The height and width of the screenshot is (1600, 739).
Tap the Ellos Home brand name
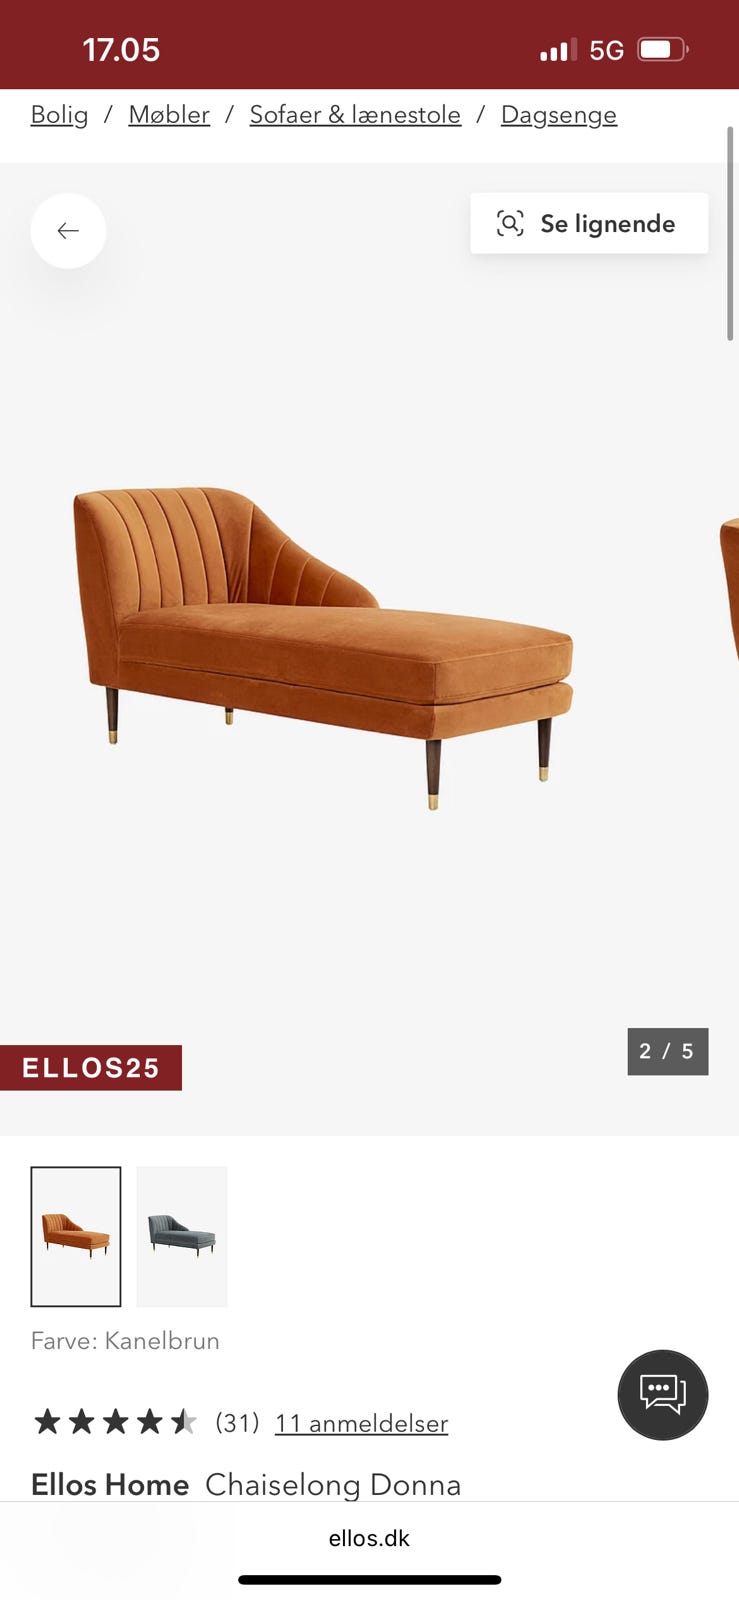[x=110, y=1485]
